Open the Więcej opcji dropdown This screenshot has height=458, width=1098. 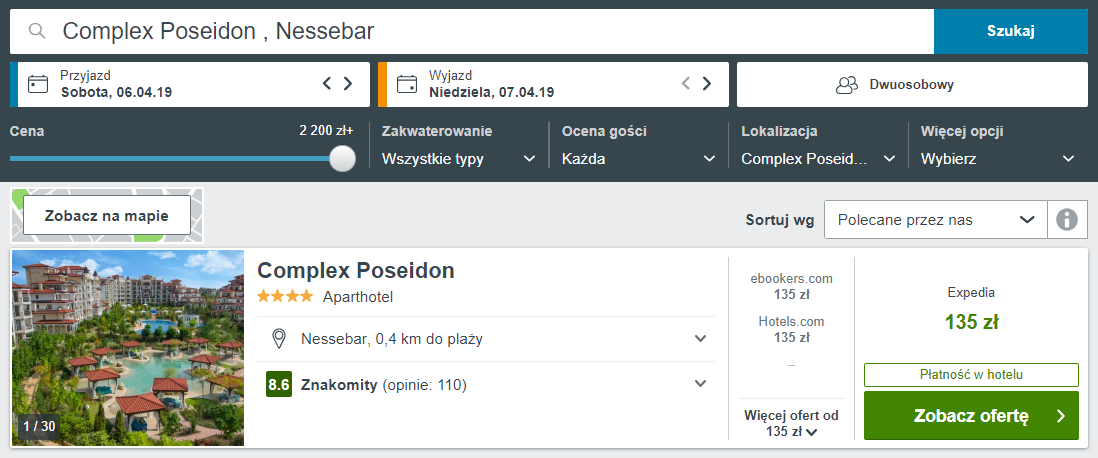[998, 159]
